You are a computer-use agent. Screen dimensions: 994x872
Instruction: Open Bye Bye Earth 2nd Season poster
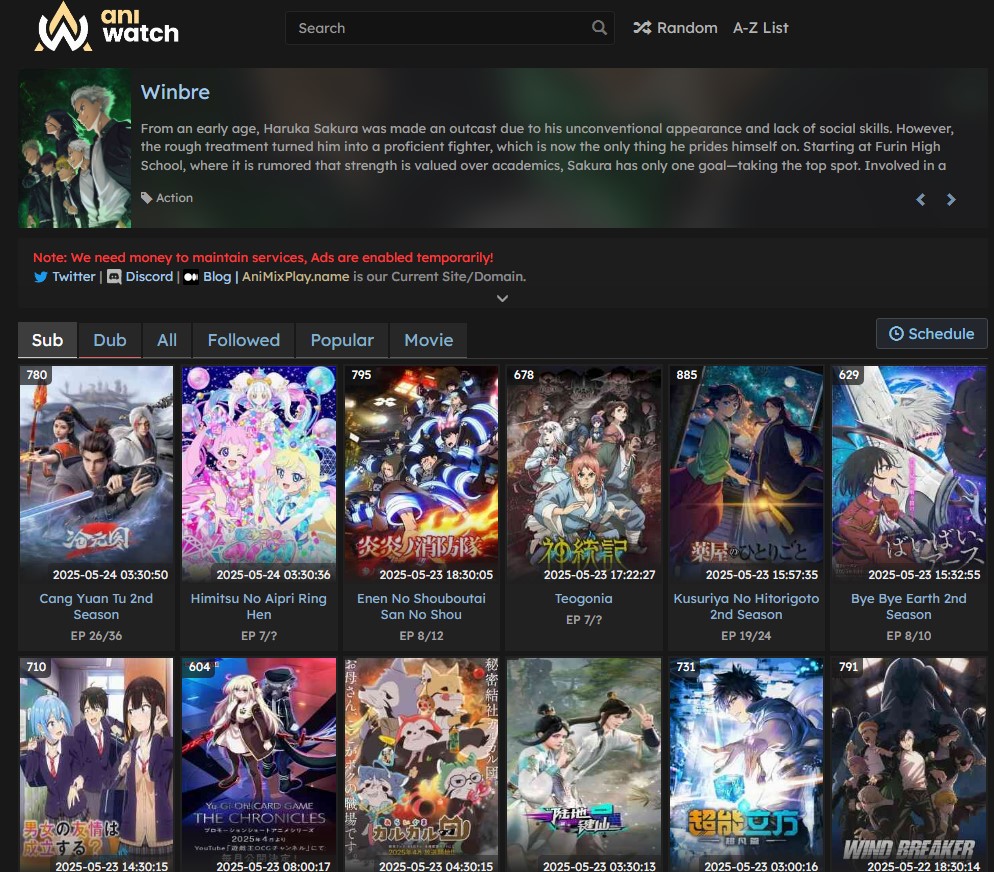pos(908,472)
